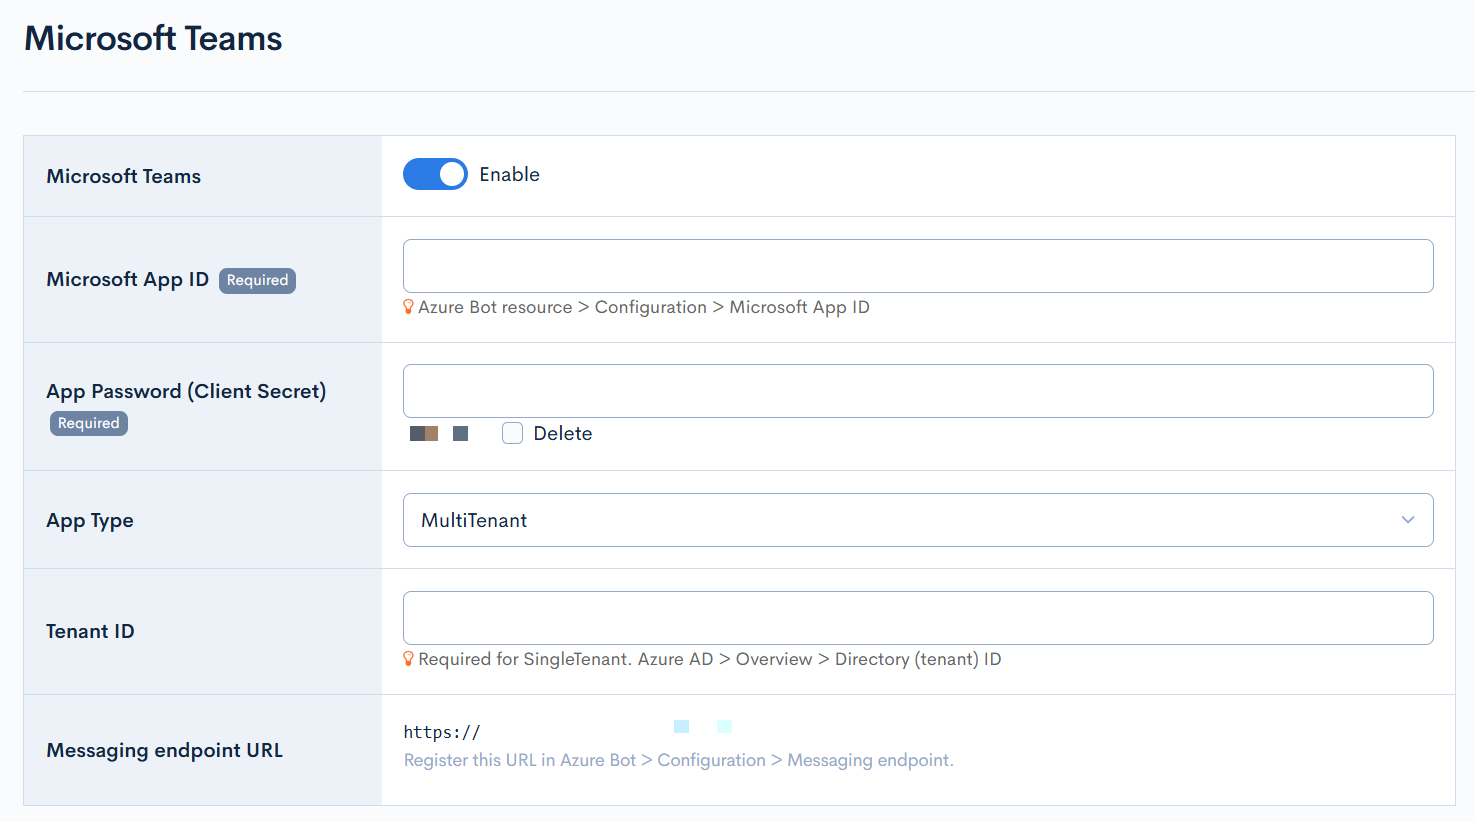
Task: Click the Microsoft Teams row label
Action: pos(124,176)
